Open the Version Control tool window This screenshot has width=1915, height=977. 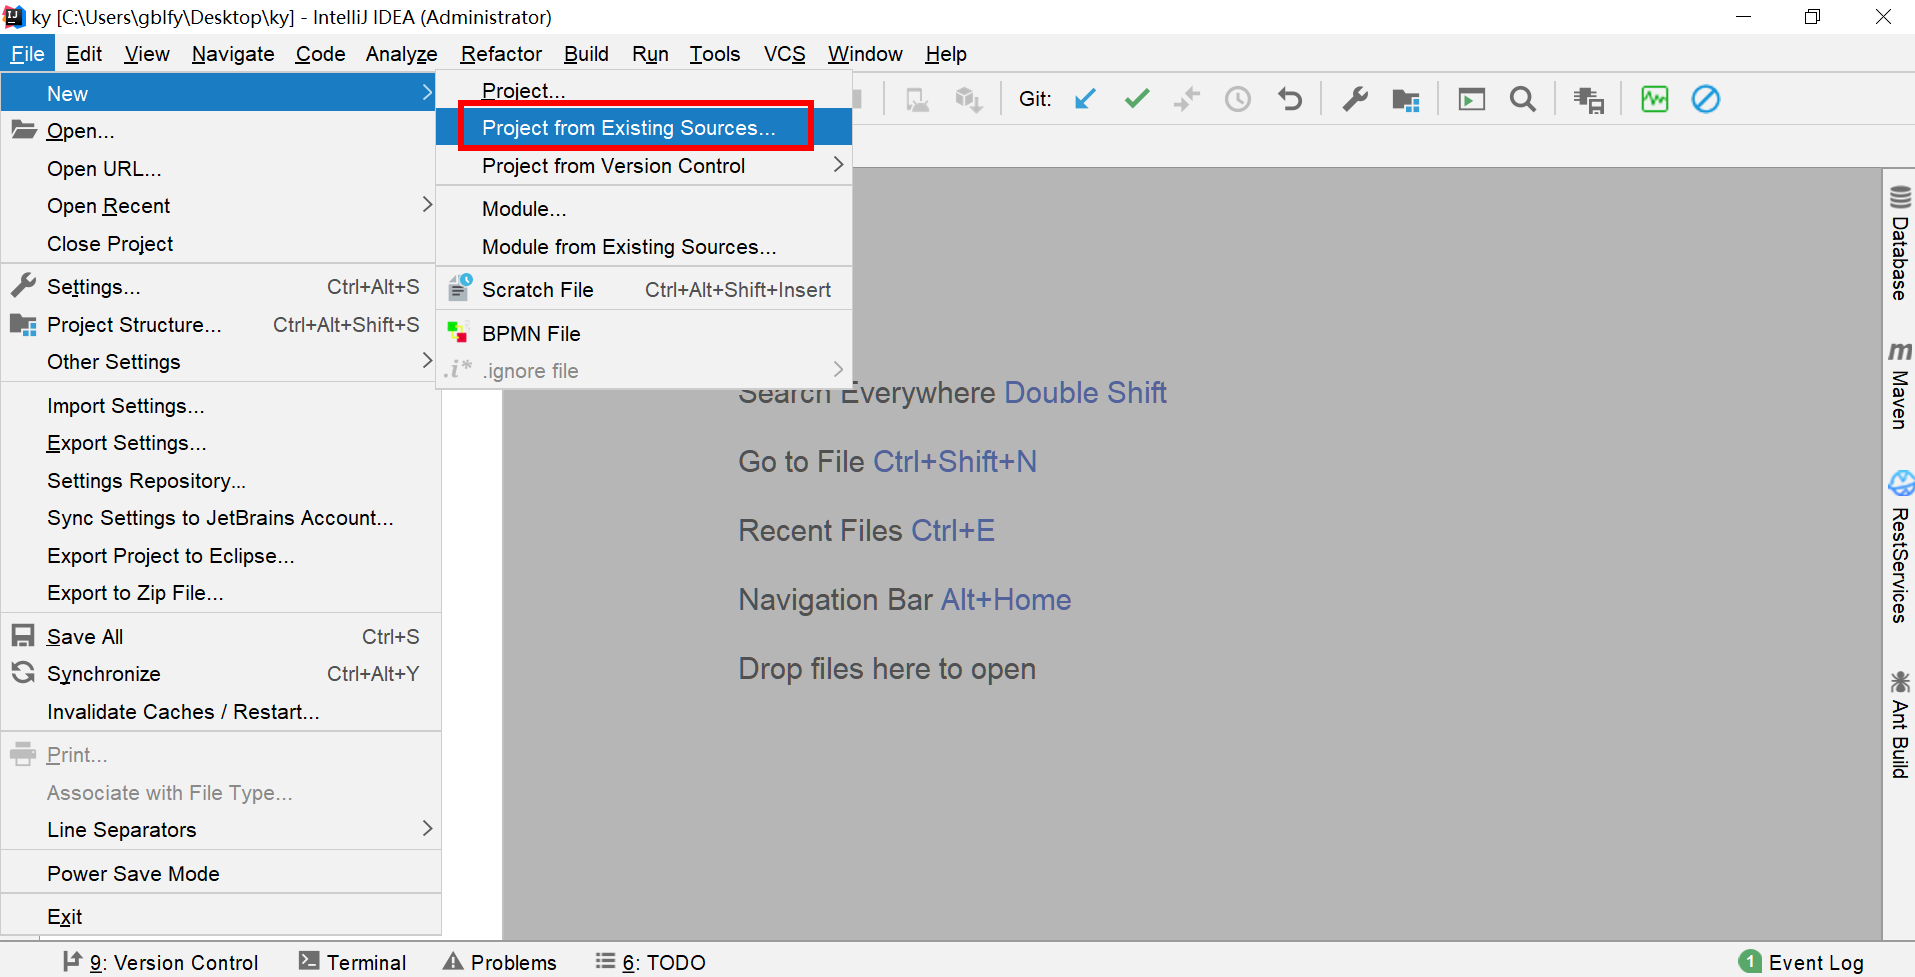pos(160,962)
